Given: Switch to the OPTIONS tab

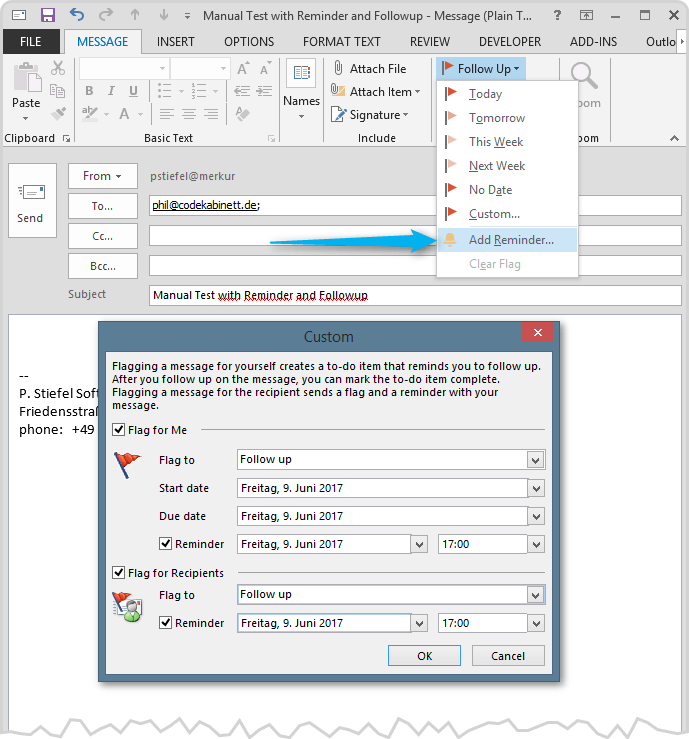Looking at the screenshot, I should coord(249,41).
